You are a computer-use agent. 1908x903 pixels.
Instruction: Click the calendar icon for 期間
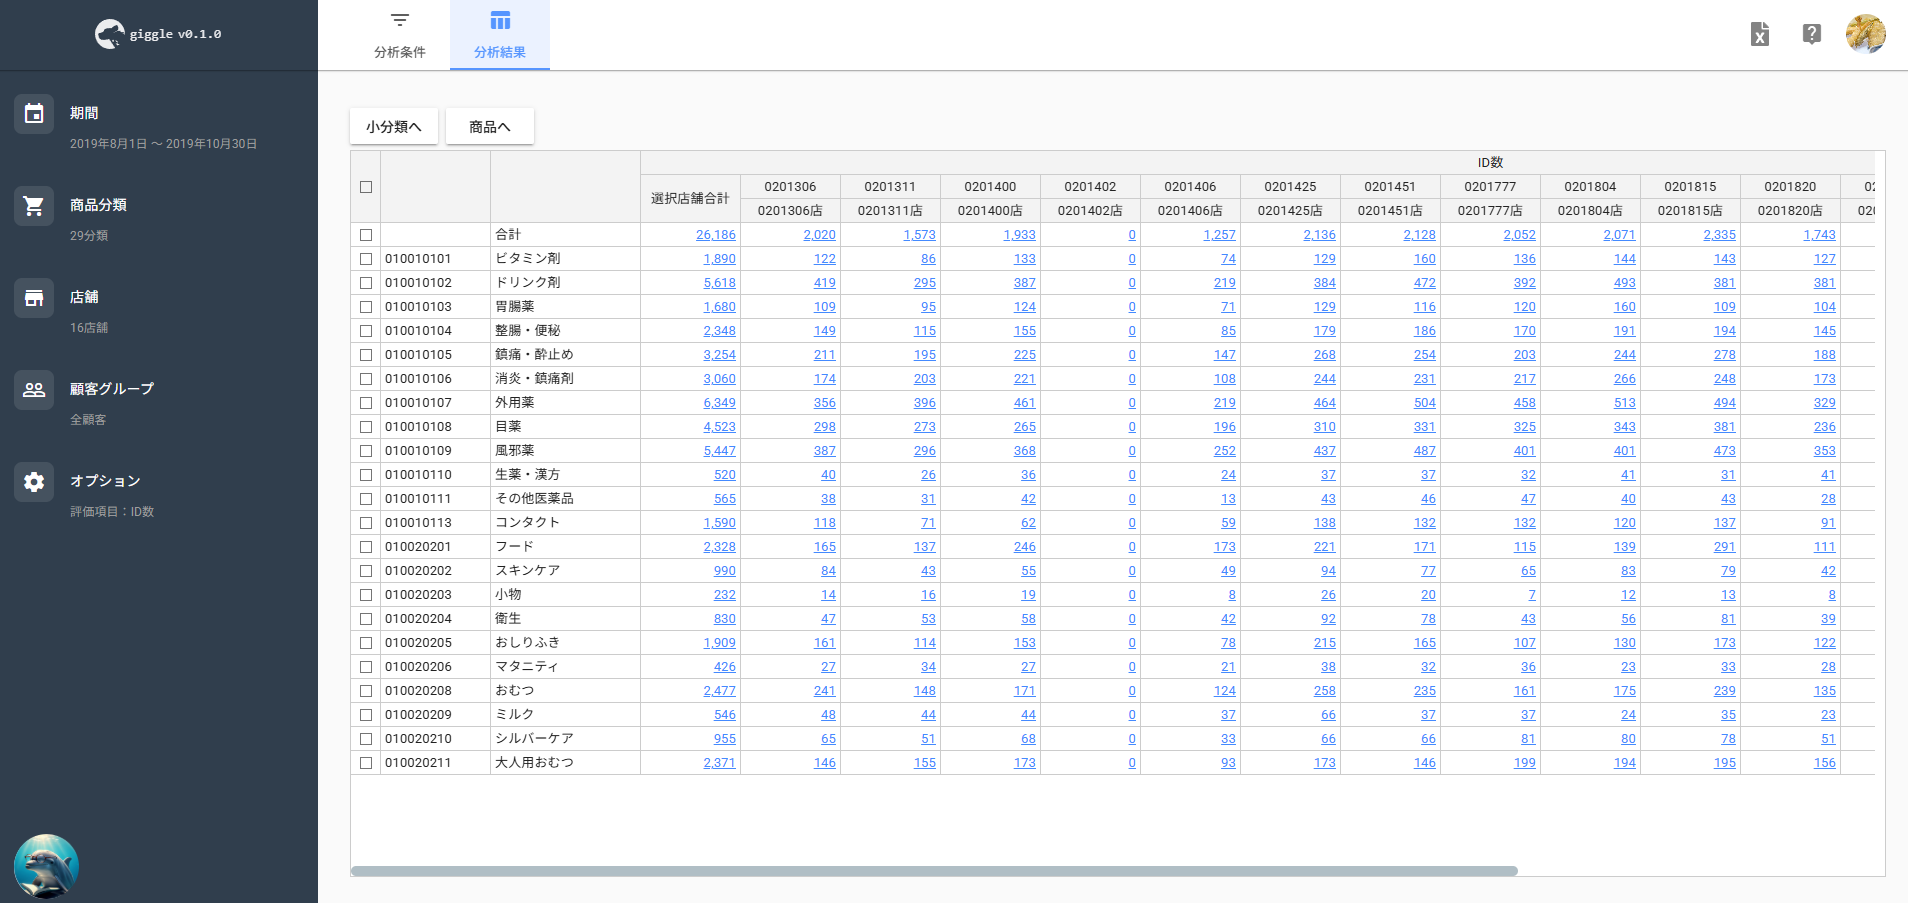coord(34,114)
